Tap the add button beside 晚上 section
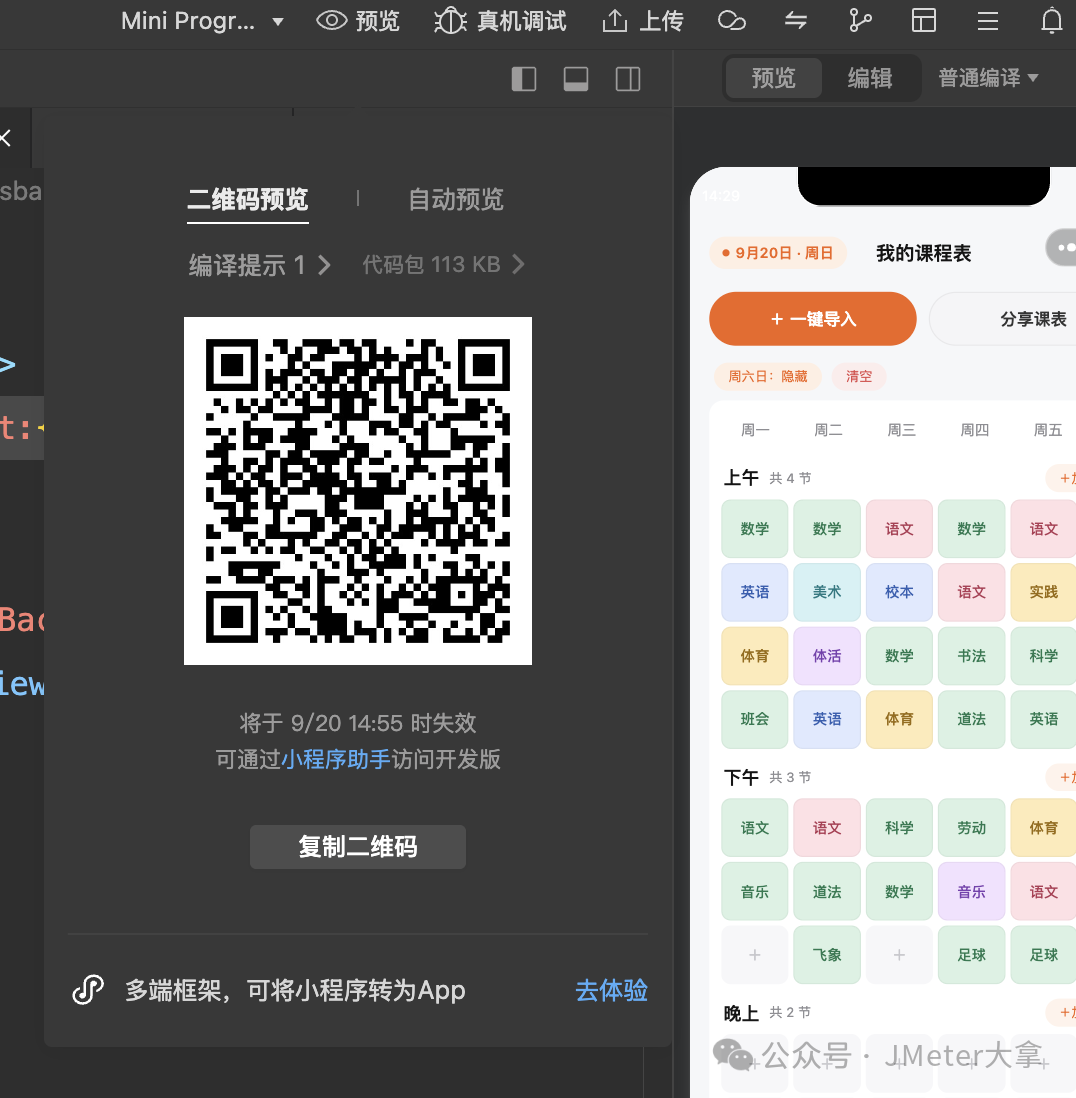This screenshot has width=1076, height=1098. (1062, 1013)
